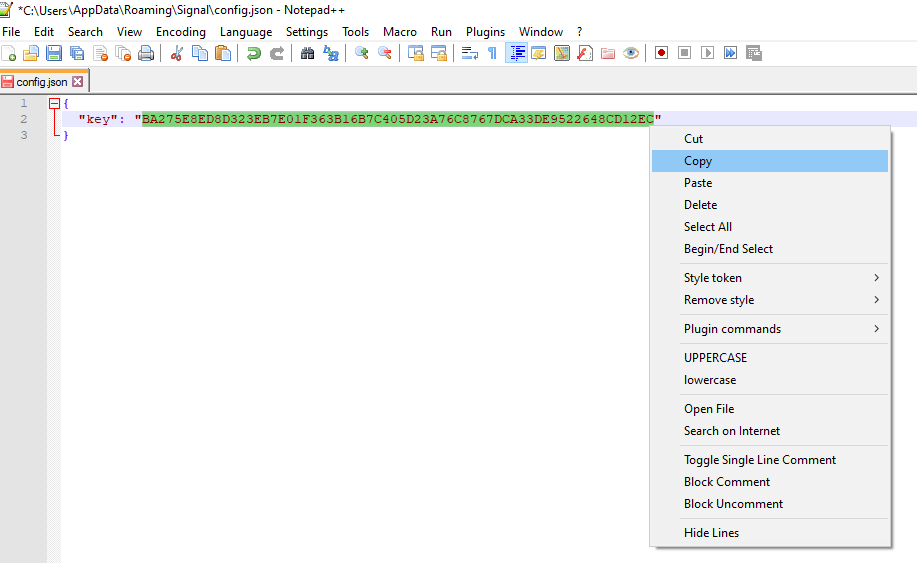Click the Save All toolbar icon

(x=77, y=53)
